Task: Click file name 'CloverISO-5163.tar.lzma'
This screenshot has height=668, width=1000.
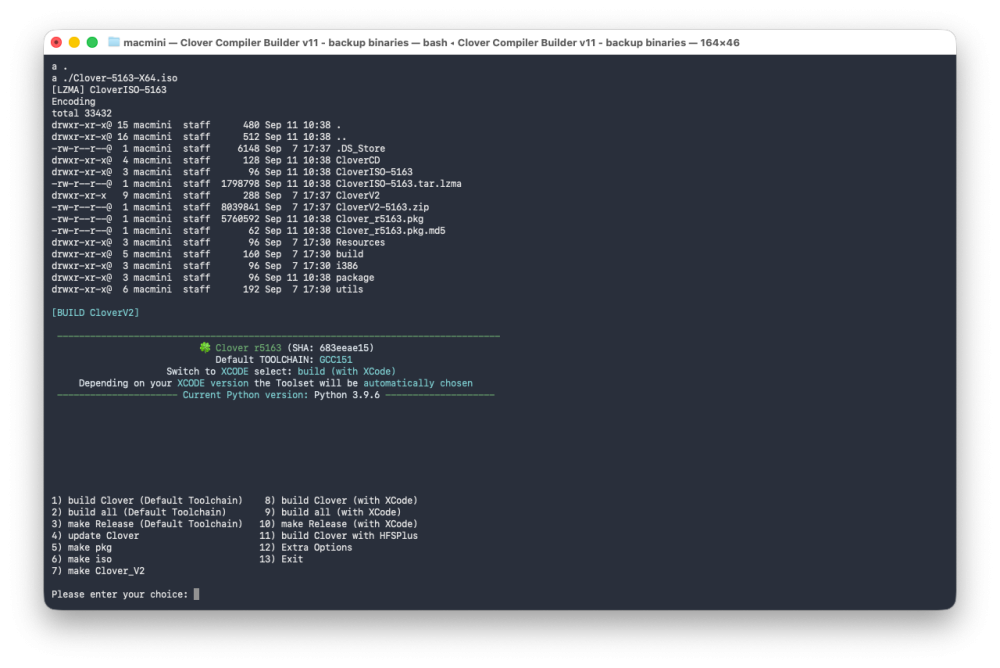Action: click(399, 184)
